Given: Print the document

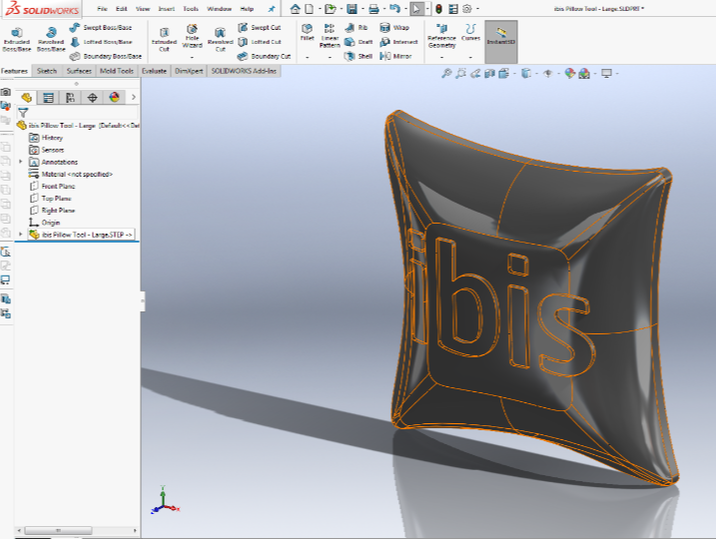Looking at the screenshot, I should 374,9.
